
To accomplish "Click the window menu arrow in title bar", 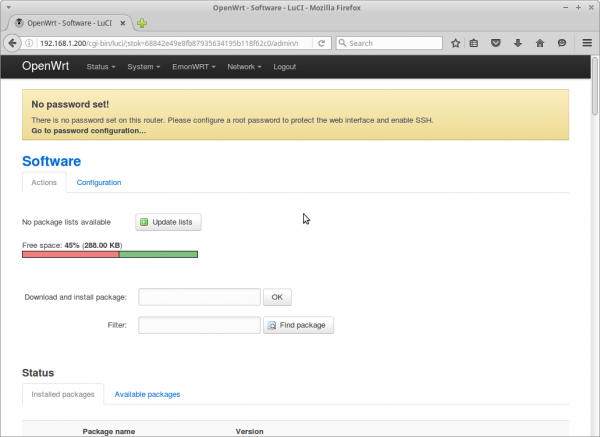I will pyautogui.click(x=8, y=7).
